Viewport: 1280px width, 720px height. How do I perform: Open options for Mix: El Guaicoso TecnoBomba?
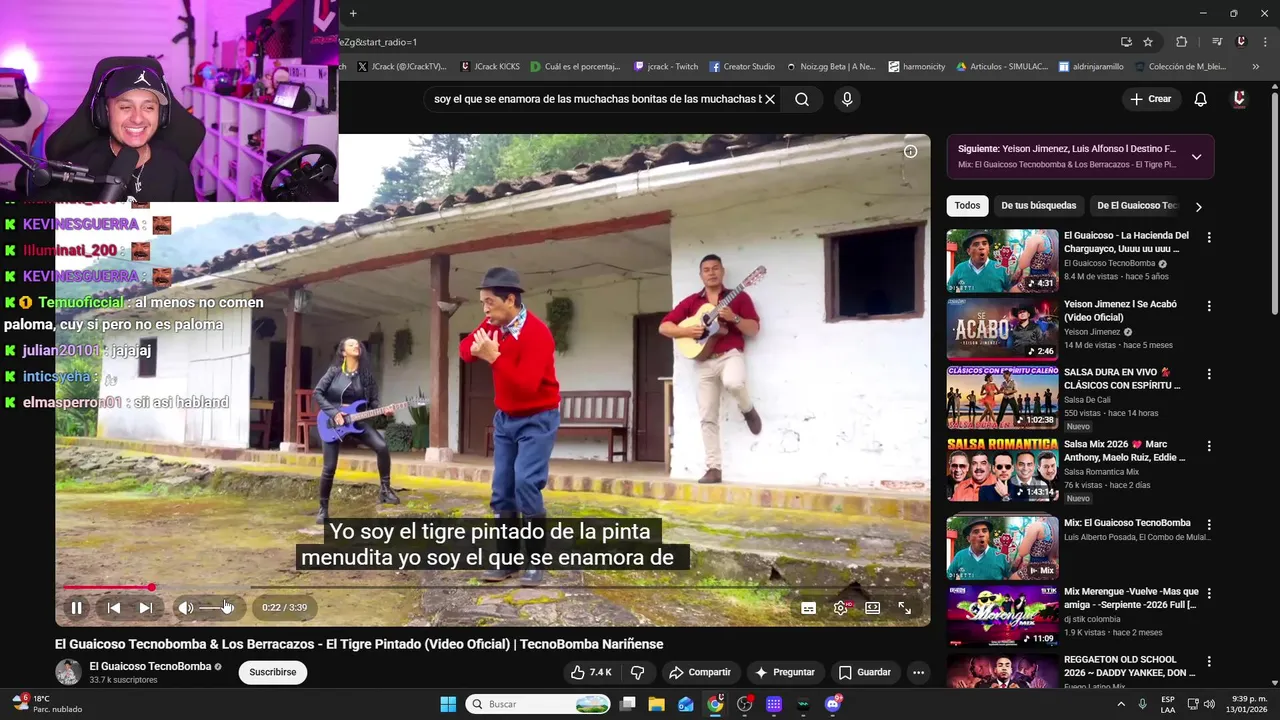[x=1209, y=525]
